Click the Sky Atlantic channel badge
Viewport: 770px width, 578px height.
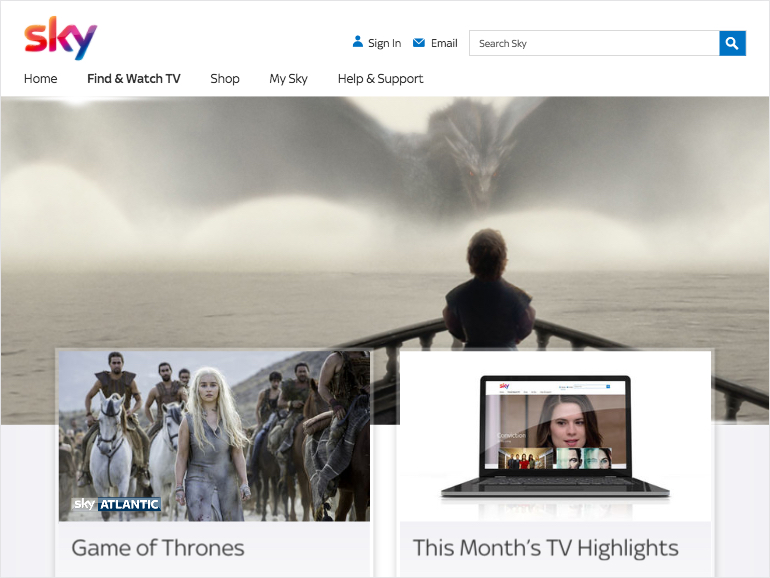pos(117,504)
